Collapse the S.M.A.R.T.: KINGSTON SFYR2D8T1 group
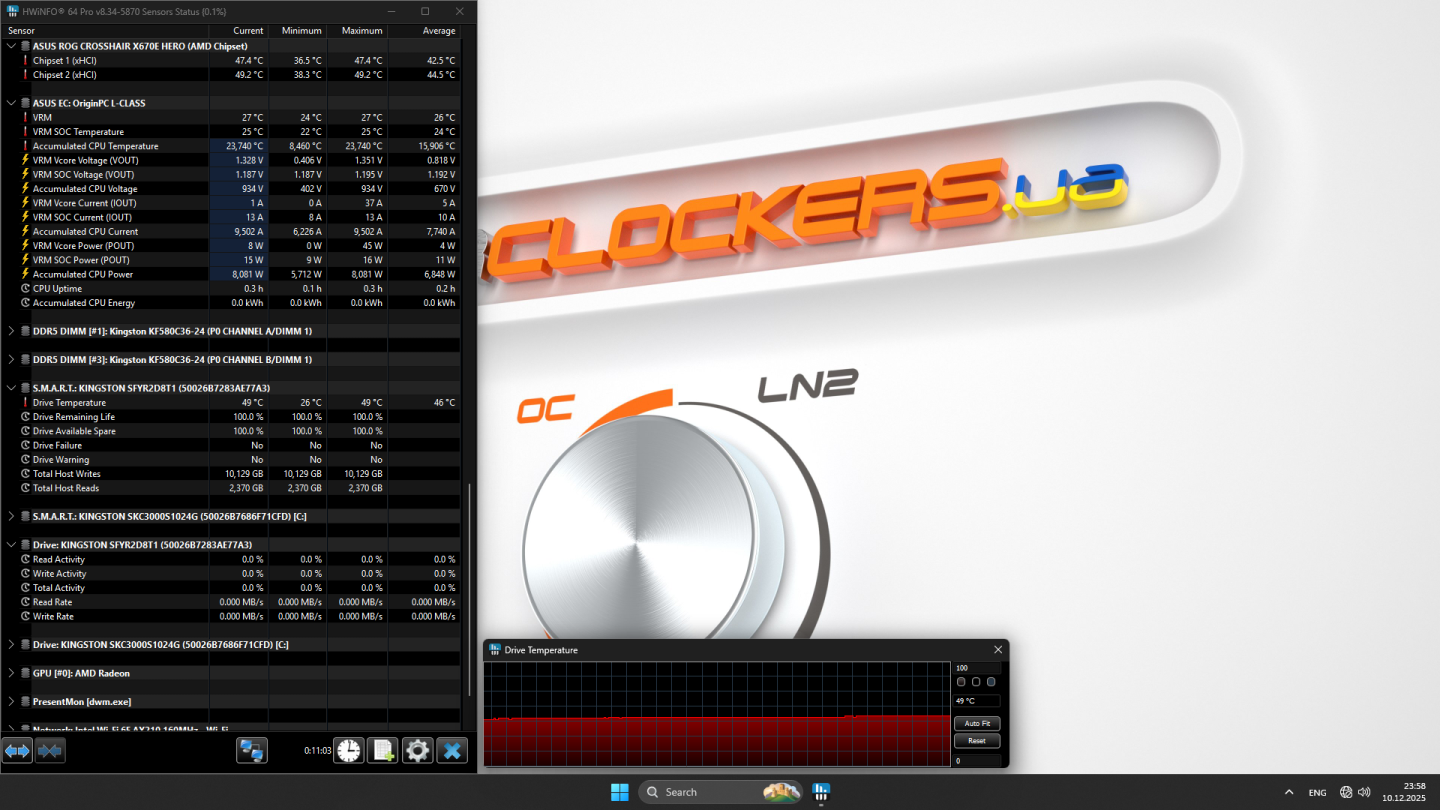Image resolution: width=1440 pixels, height=810 pixels. pyautogui.click(x=11, y=388)
